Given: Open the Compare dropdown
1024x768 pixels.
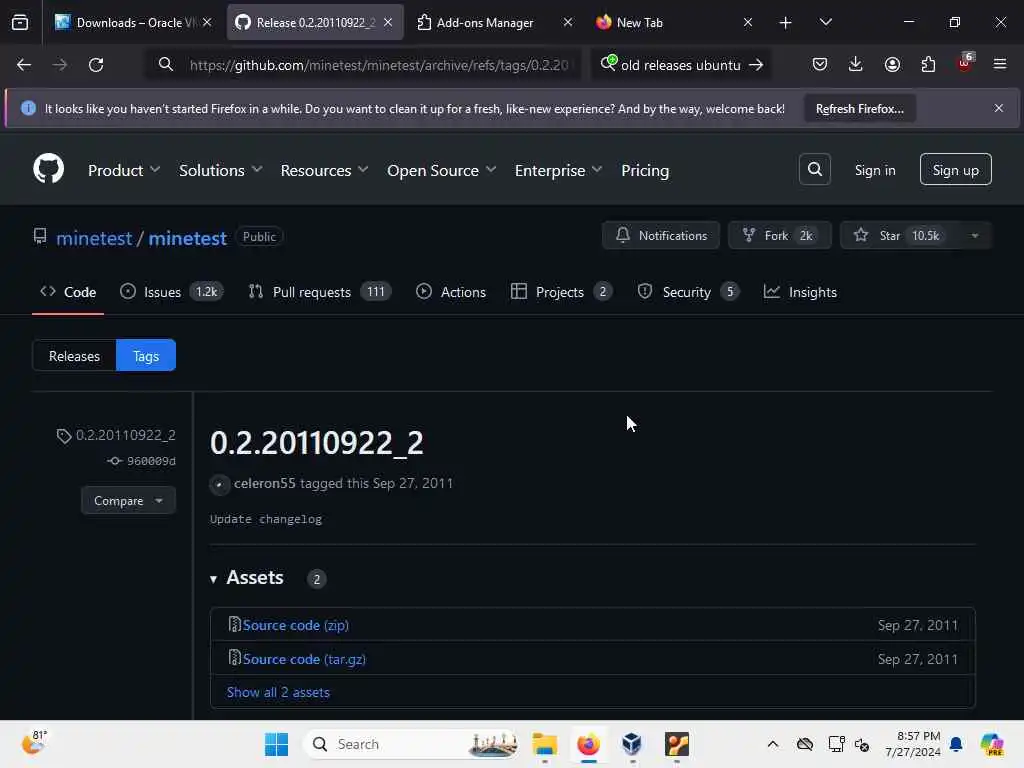Looking at the screenshot, I should coord(129,500).
